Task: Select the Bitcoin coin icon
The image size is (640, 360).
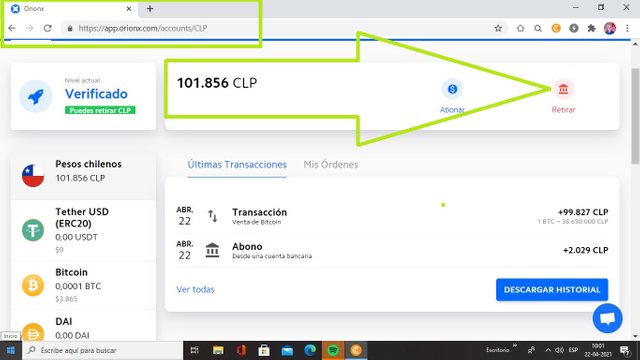Action: pyautogui.click(x=33, y=285)
